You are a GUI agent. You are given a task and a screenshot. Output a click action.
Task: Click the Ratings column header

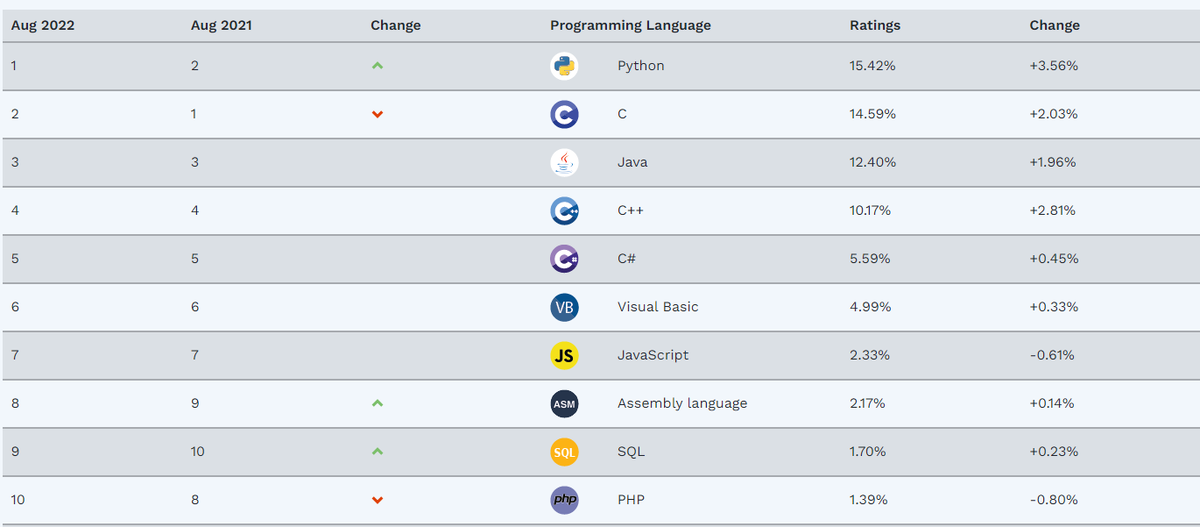875,25
